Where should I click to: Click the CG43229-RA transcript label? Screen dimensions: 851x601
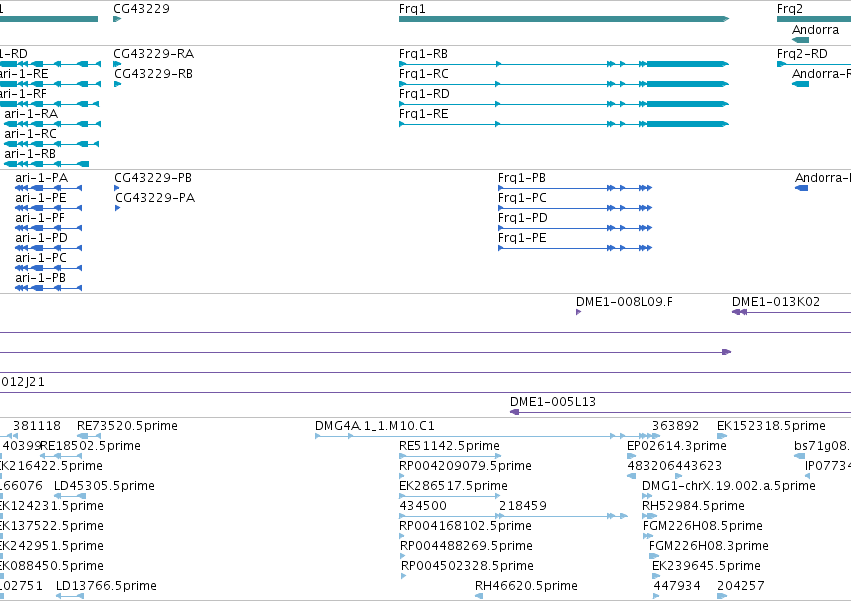click(x=154, y=54)
